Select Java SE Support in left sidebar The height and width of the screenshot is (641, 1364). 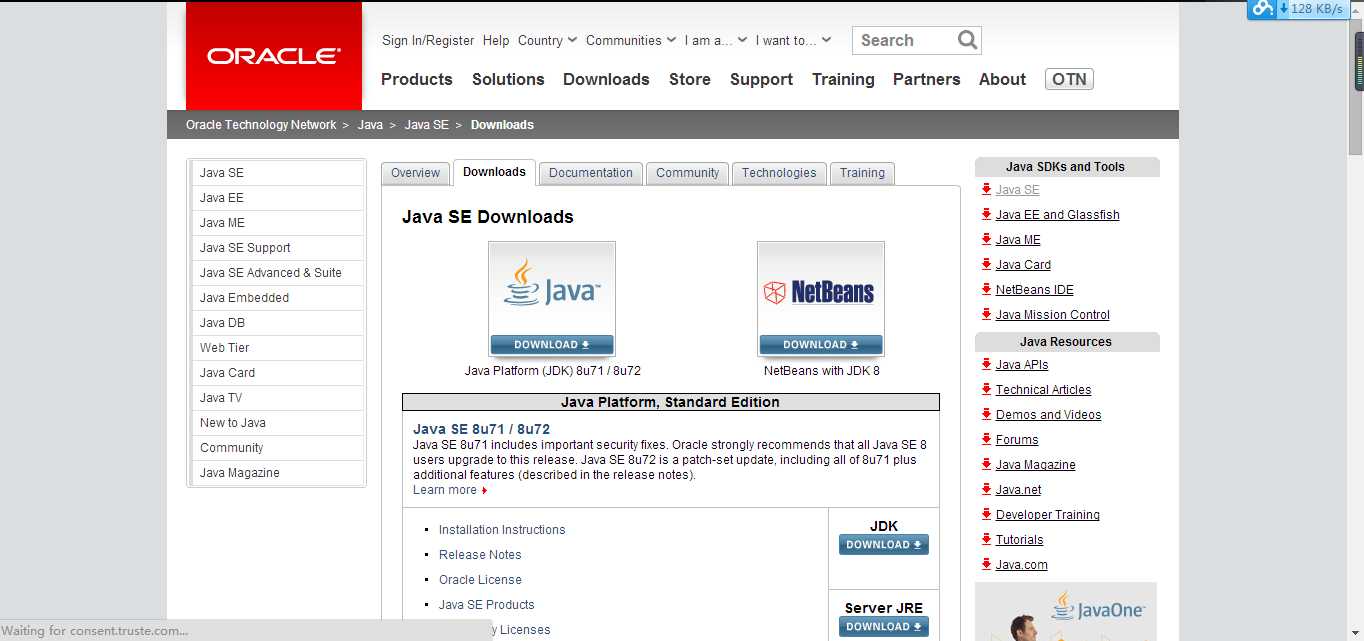click(x=277, y=248)
